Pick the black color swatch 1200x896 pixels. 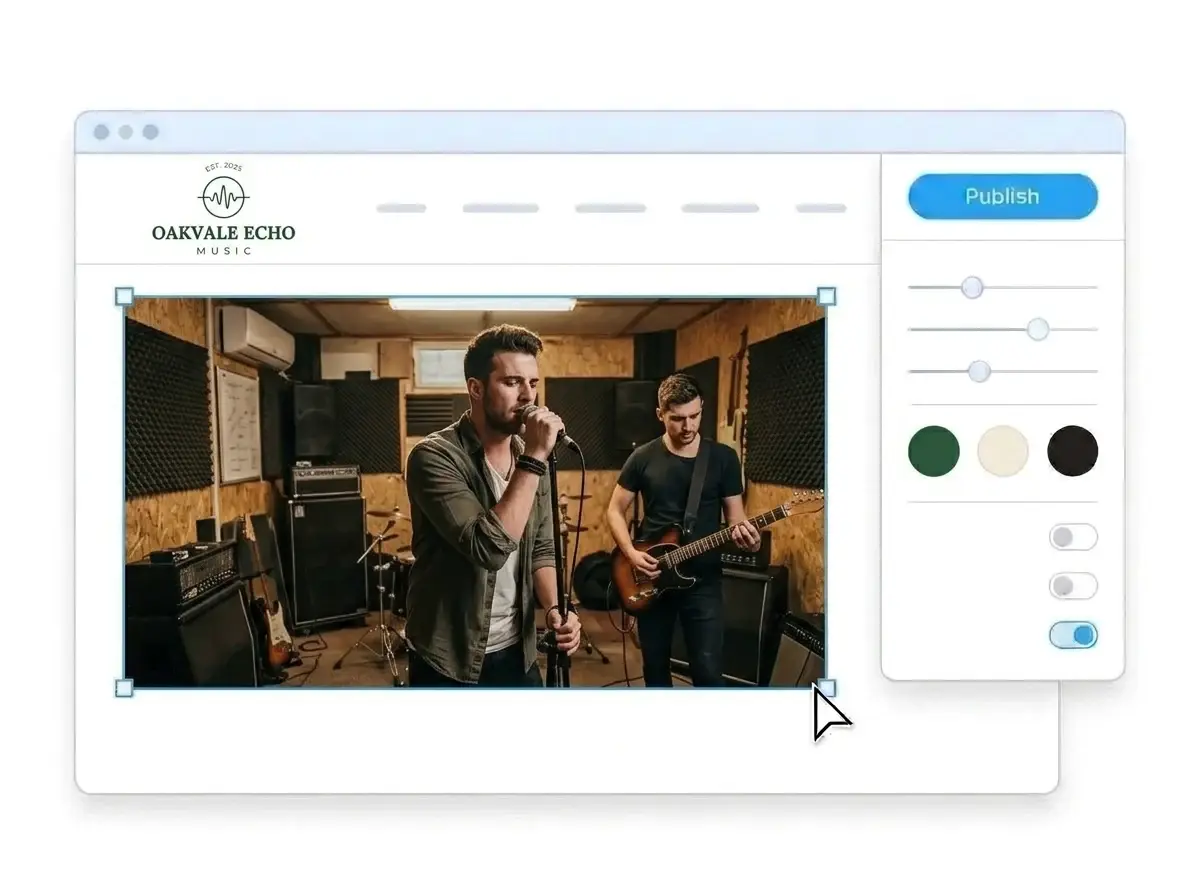tap(1072, 451)
